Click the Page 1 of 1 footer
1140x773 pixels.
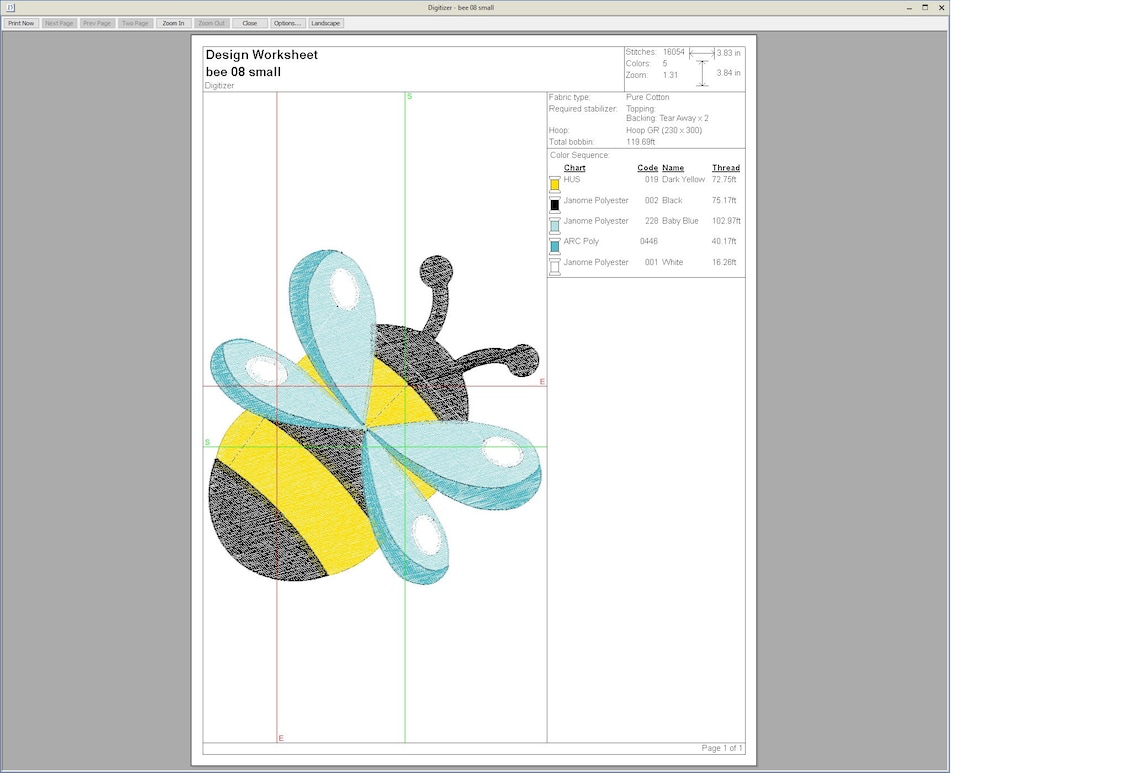tap(721, 748)
